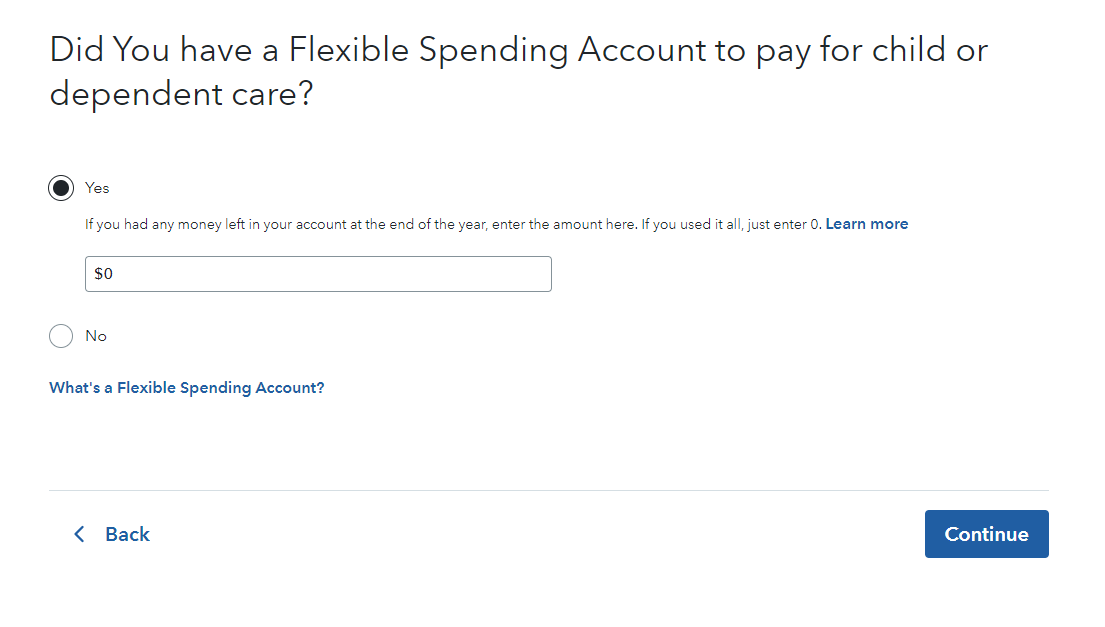This screenshot has height=627, width=1105.
Task: Click the filled radio circle next to Yes
Action: [61, 188]
